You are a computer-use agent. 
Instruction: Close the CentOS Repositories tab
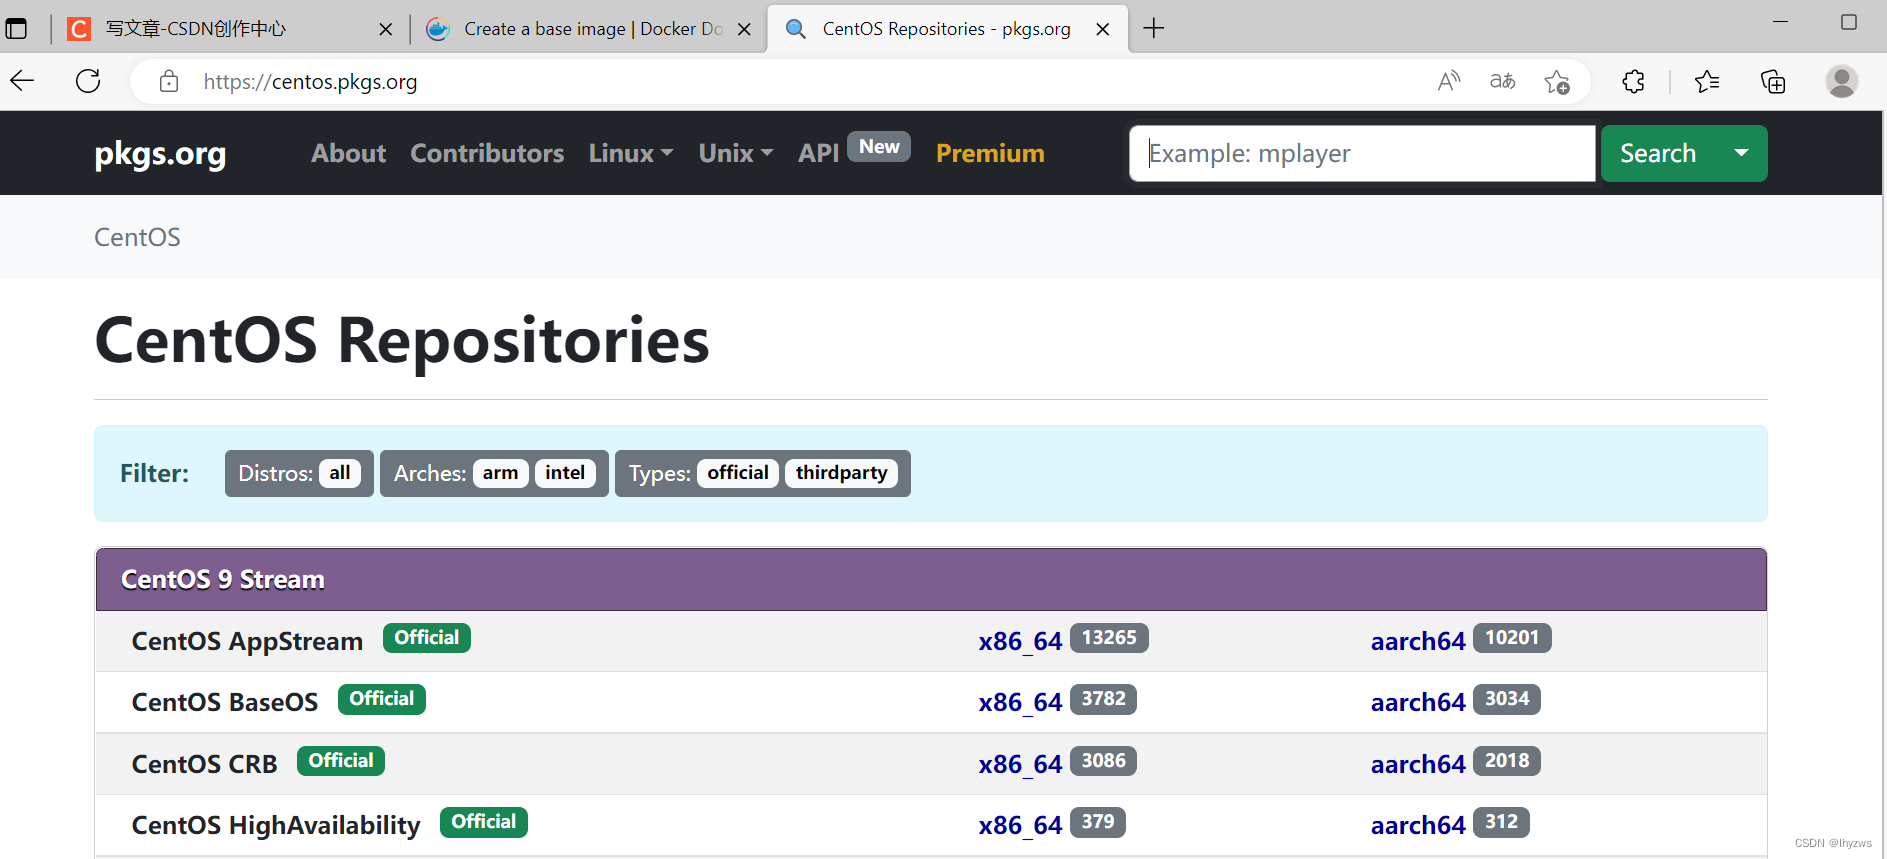tap(1103, 29)
